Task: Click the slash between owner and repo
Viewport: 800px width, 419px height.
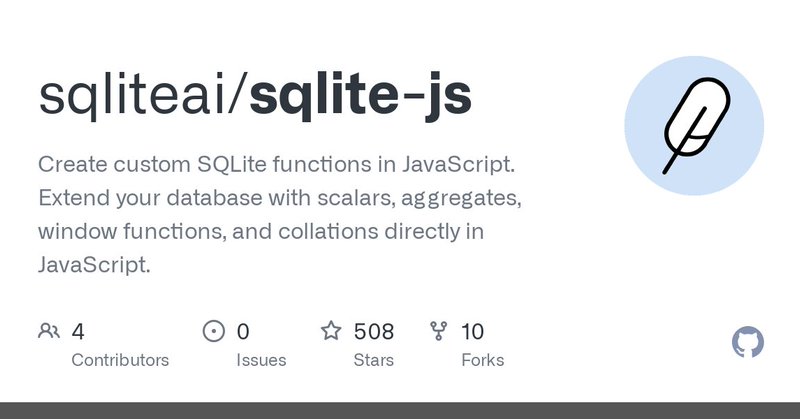Action: [x=237, y=95]
